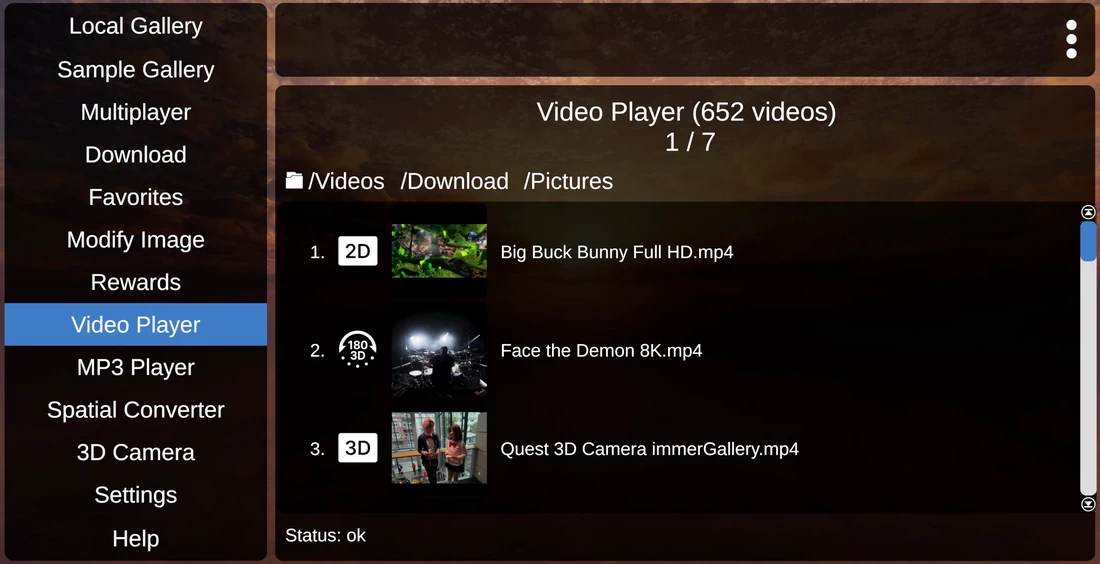The image size is (1100, 564).
Task: Open the three-dot options menu
Action: (1071, 39)
